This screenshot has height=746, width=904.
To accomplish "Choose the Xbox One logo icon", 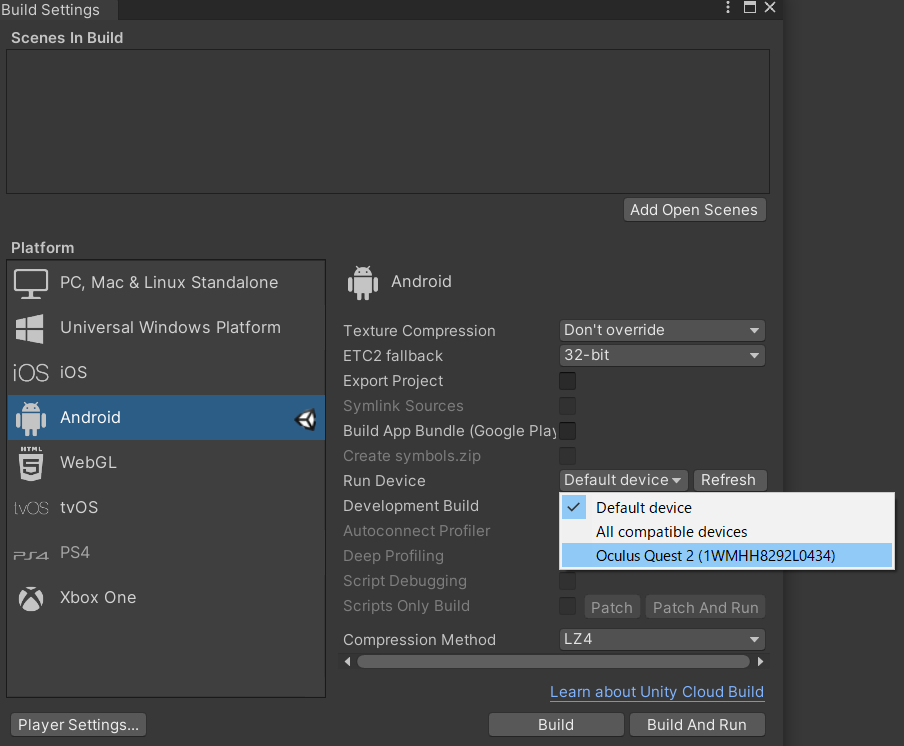I will (31, 598).
